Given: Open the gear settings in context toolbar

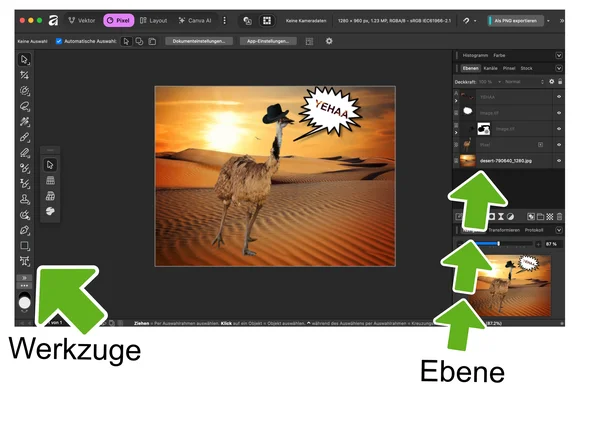Looking at the screenshot, I should point(329,41).
